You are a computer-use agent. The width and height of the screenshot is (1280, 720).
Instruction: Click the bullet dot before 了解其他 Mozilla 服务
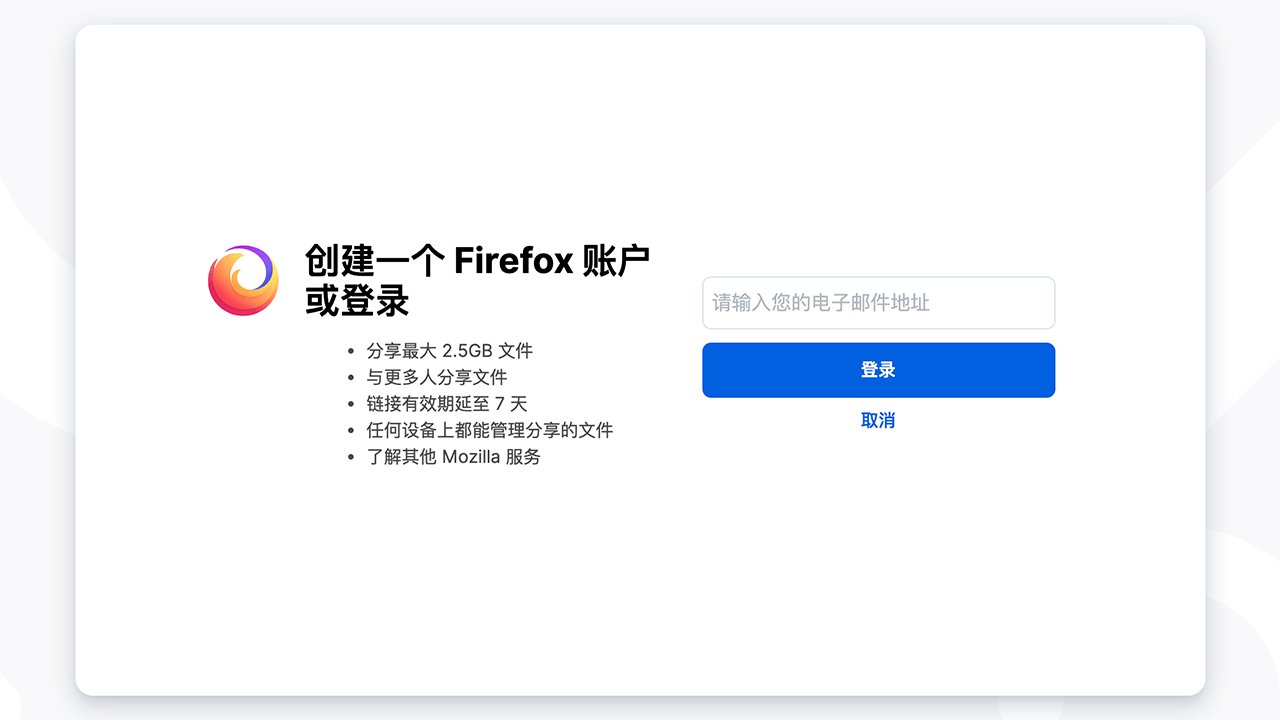(350, 457)
